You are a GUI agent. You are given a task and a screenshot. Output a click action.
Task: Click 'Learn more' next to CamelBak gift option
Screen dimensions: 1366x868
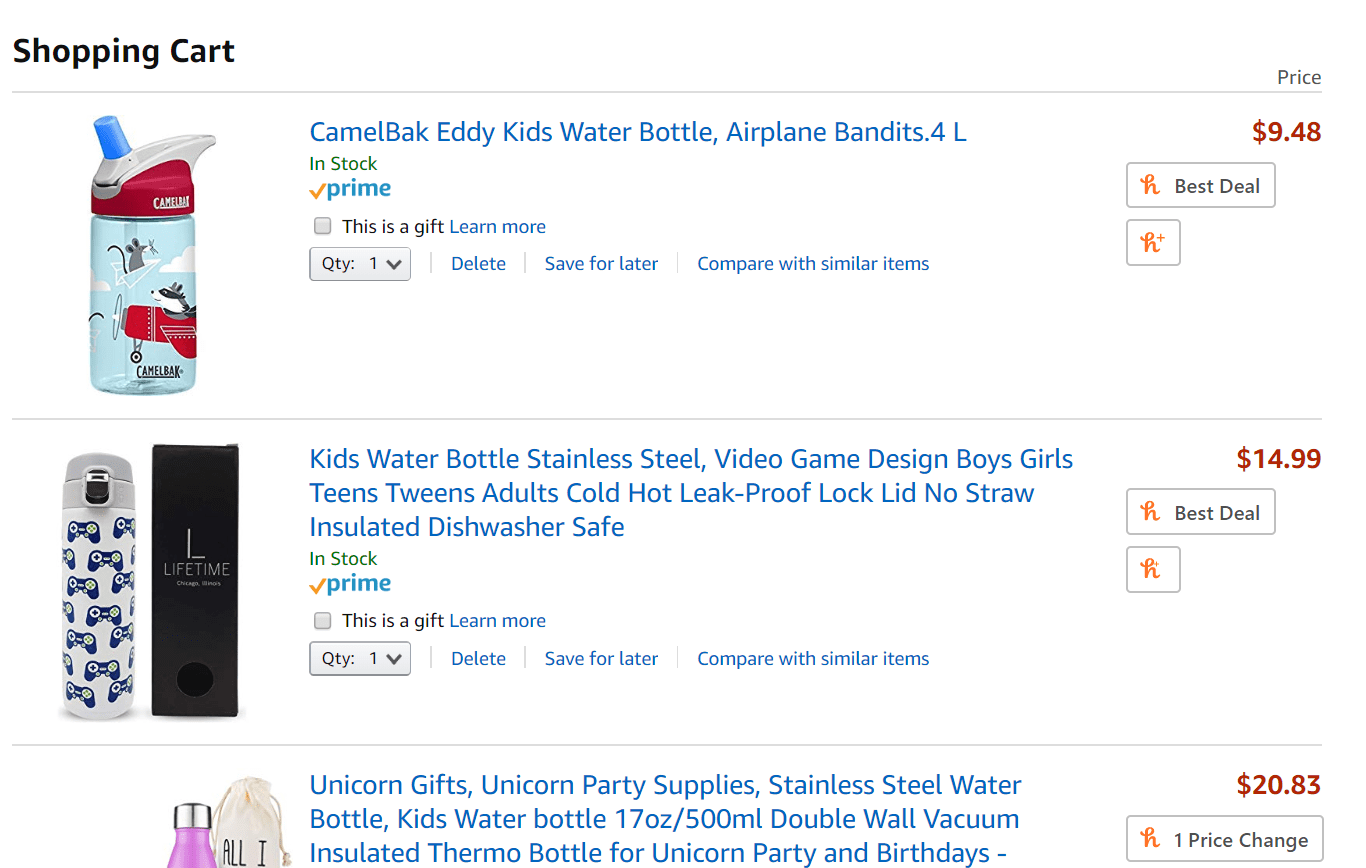[x=497, y=227]
